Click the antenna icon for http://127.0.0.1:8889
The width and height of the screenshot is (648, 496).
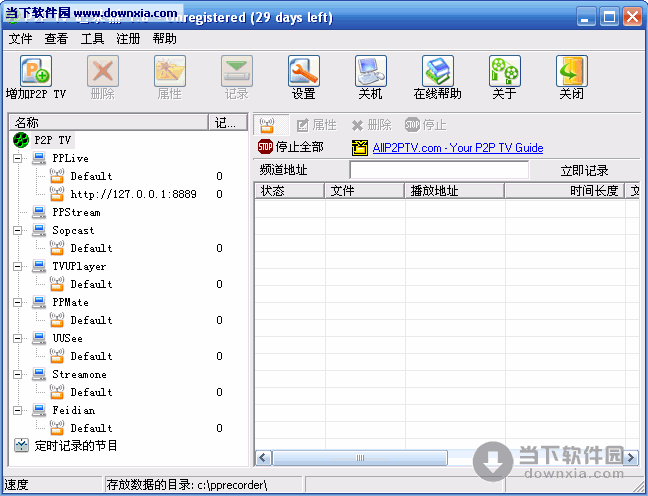point(57,194)
